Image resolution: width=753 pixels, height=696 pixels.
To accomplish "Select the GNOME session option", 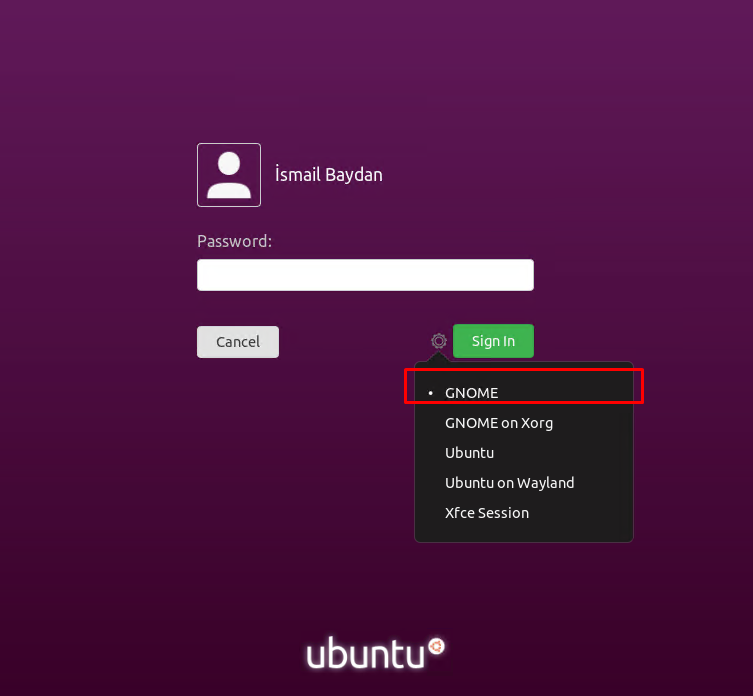I will pyautogui.click(x=523, y=393).
